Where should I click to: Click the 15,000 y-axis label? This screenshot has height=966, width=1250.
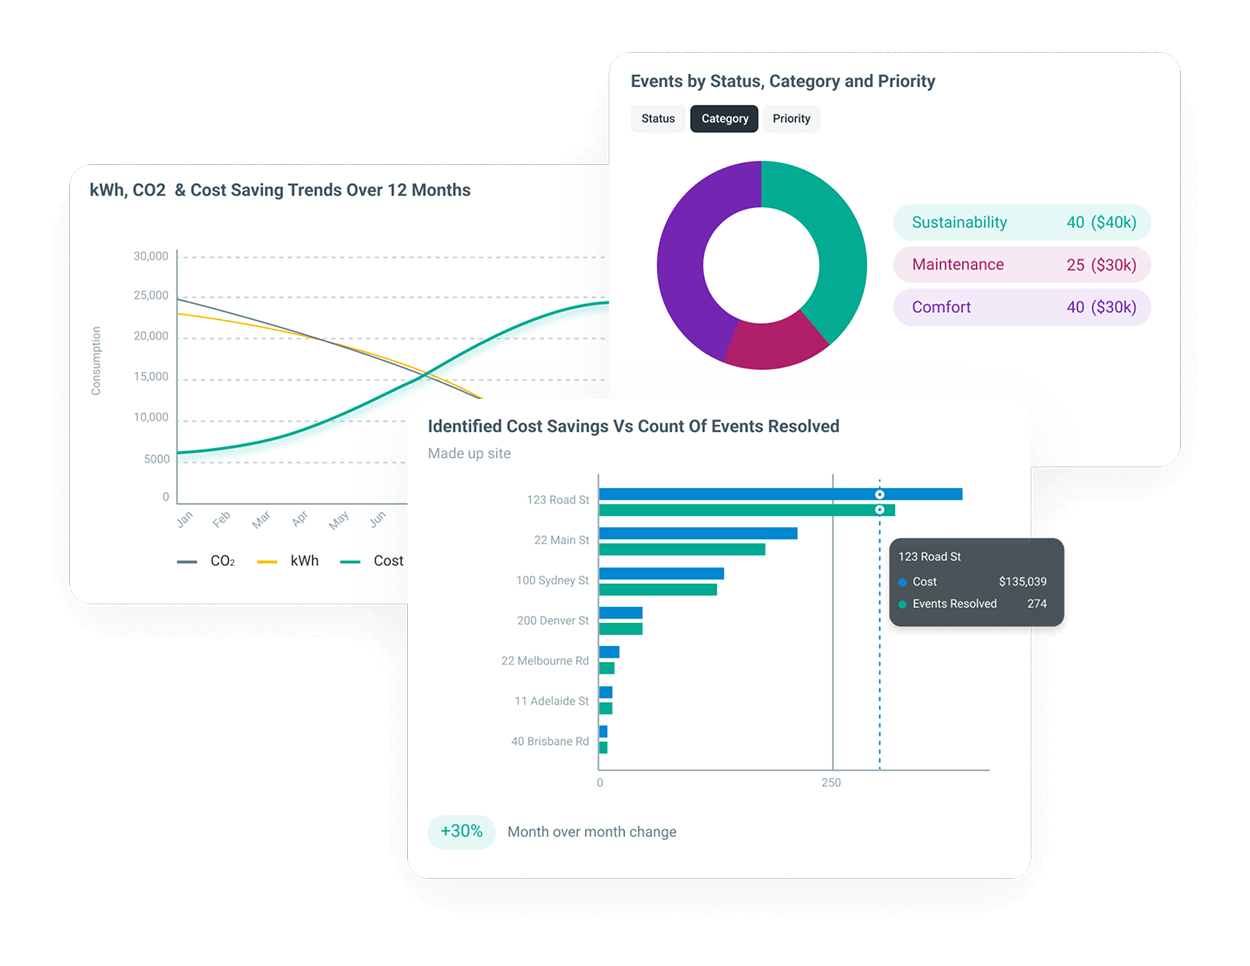pos(151,377)
